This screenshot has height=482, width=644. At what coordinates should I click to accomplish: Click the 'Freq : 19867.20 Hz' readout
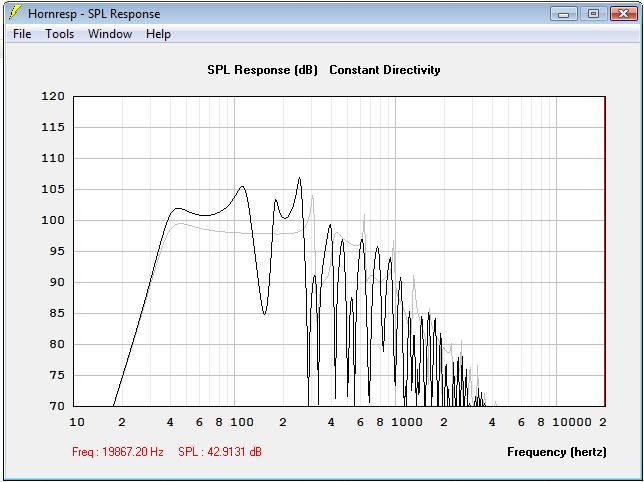(117, 452)
